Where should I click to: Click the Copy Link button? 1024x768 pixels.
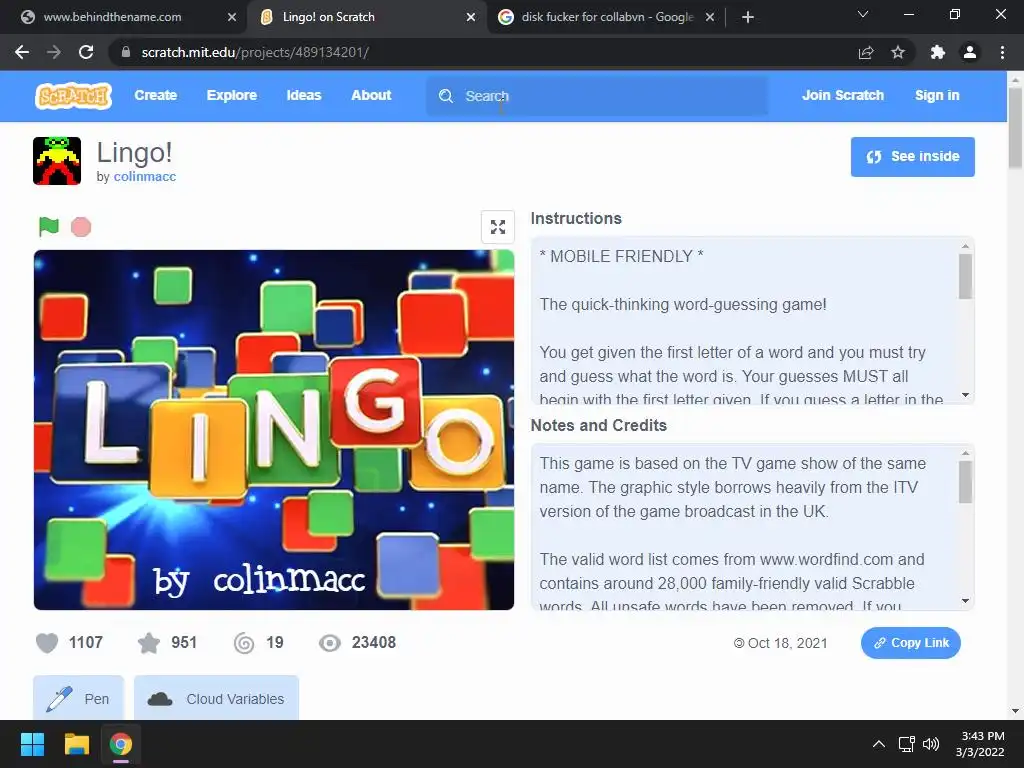[910, 643]
